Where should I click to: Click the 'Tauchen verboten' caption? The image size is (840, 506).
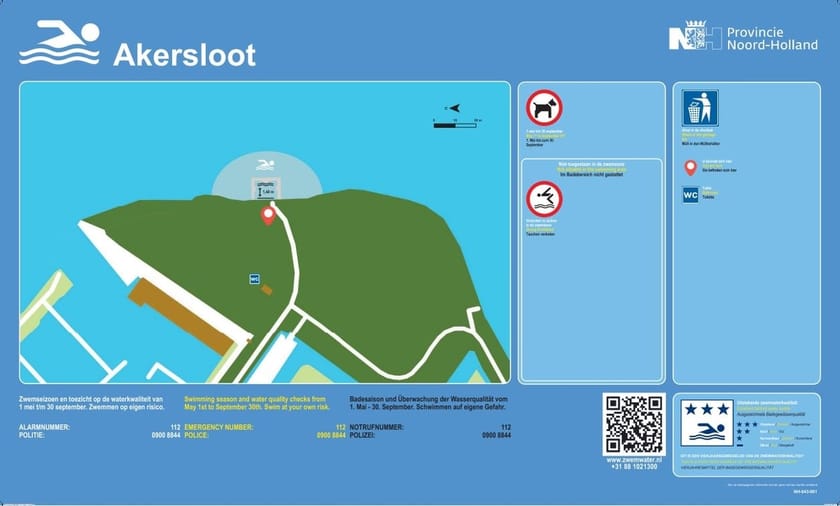coord(541,235)
